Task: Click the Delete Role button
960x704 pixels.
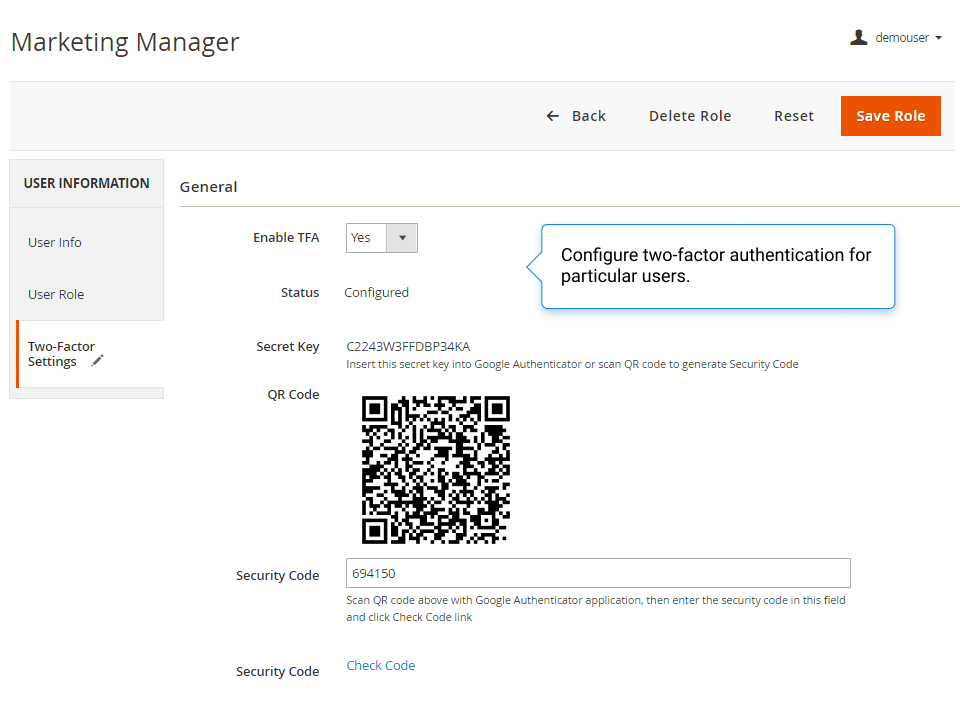Action: pyautogui.click(x=690, y=116)
